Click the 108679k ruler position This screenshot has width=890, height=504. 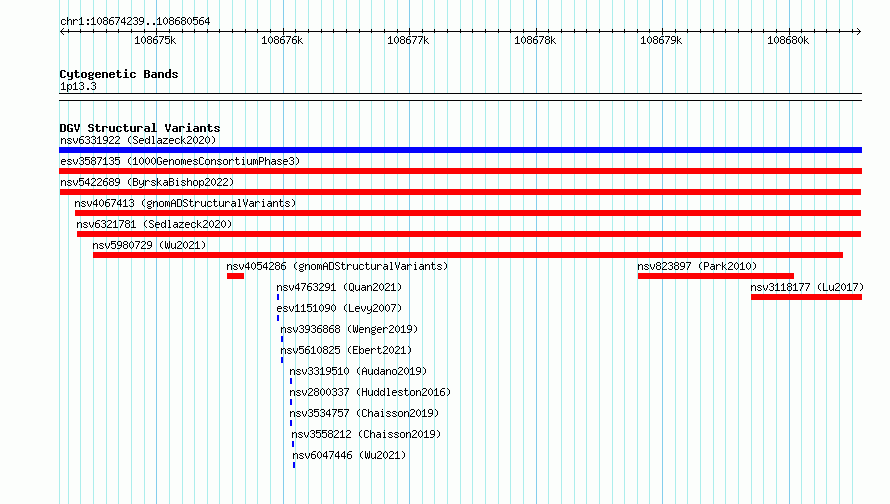(x=661, y=40)
